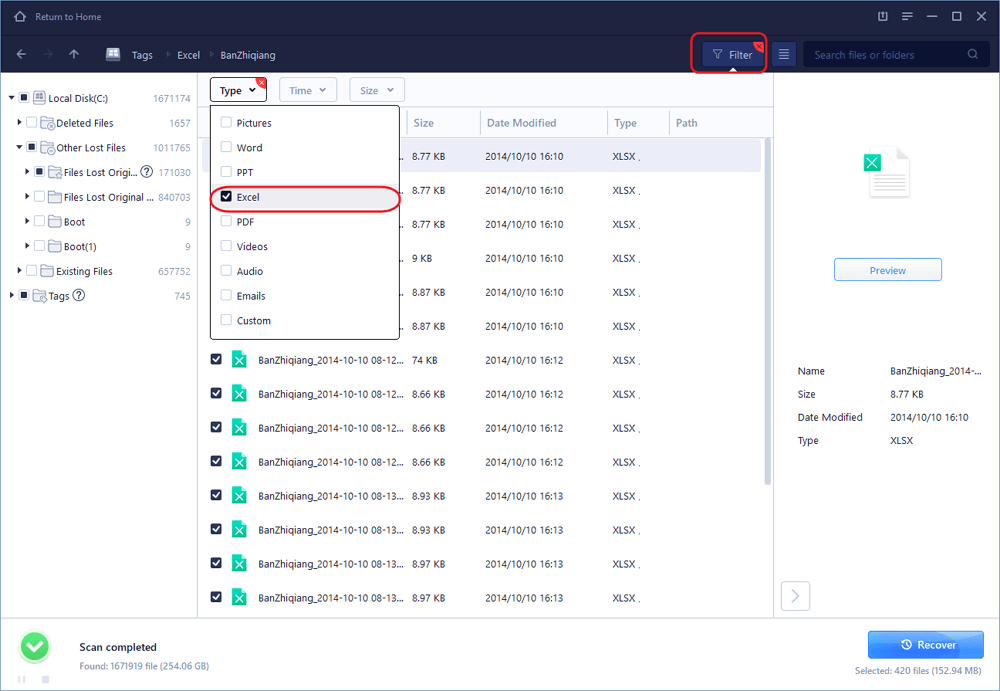This screenshot has height=691, width=1000.
Task: Pause the scan using pause icon
Action: (22, 680)
